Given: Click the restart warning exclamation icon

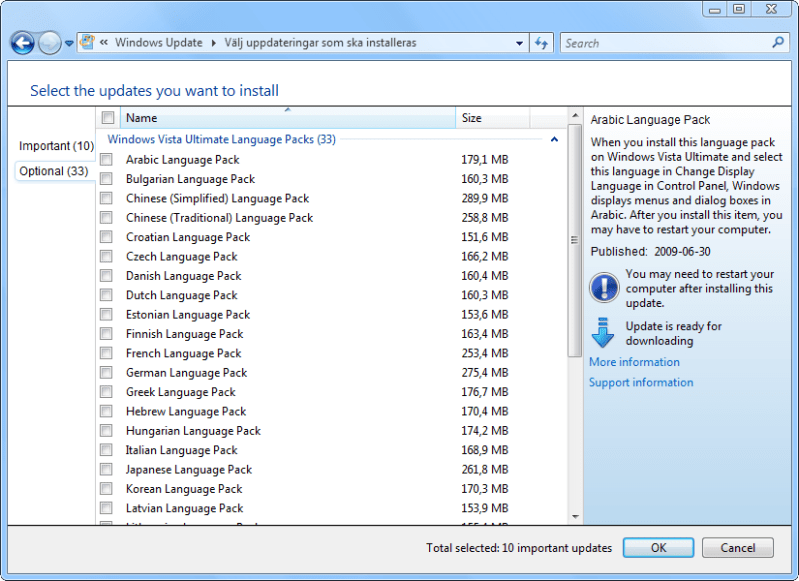Looking at the screenshot, I should point(604,287).
